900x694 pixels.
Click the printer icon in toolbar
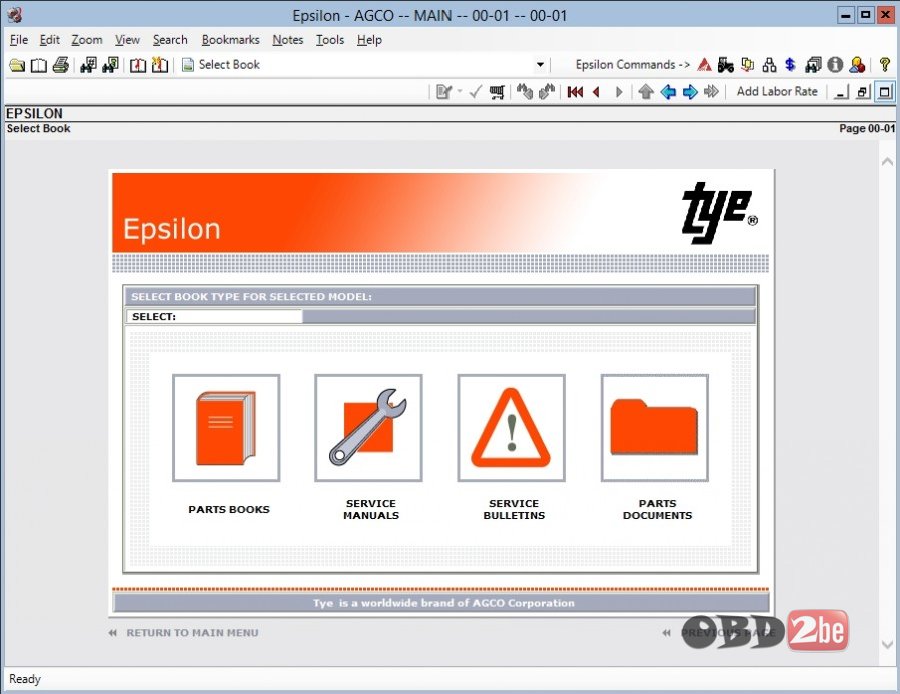pyautogui.click(x=61, y=65)
